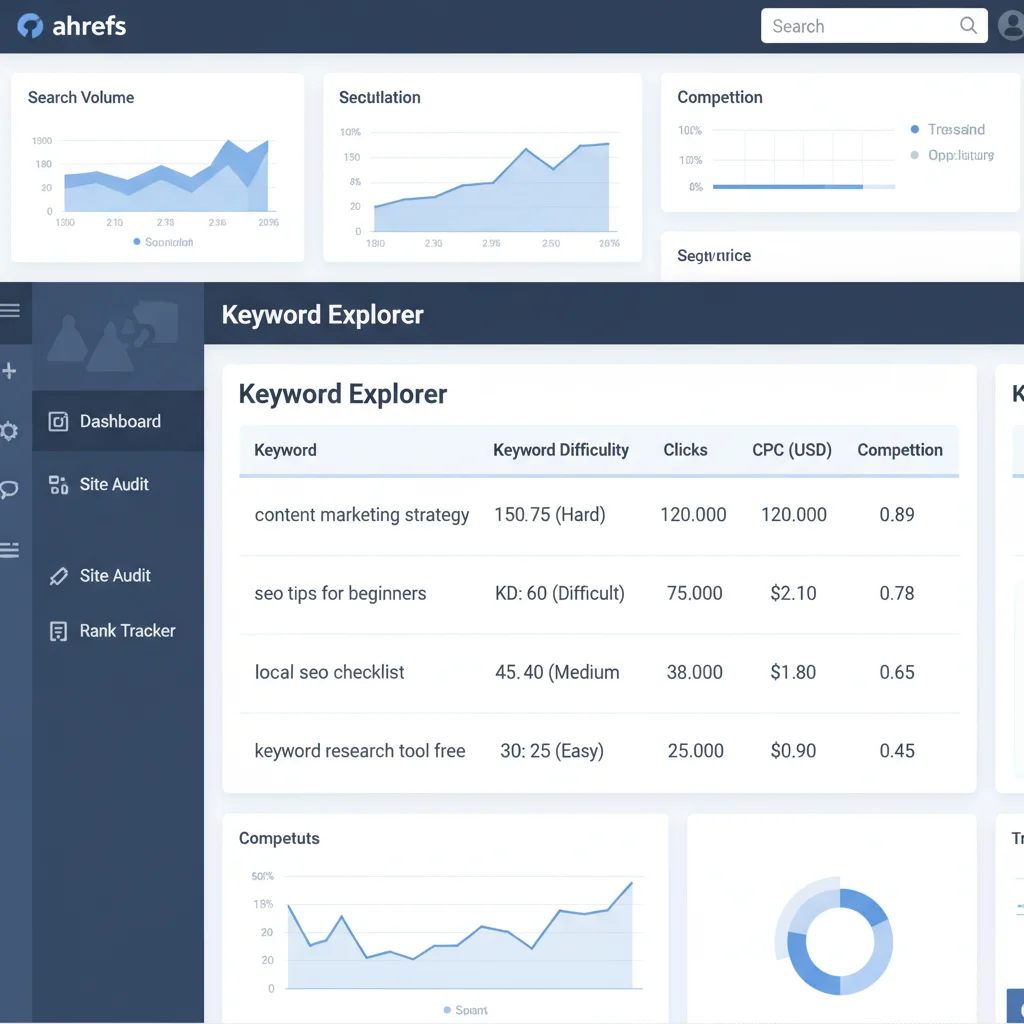Viewport: 1024px width, 1024px height.
Task: Toggle the Search Volume chart legend item
Action: [x=163, y=242]
